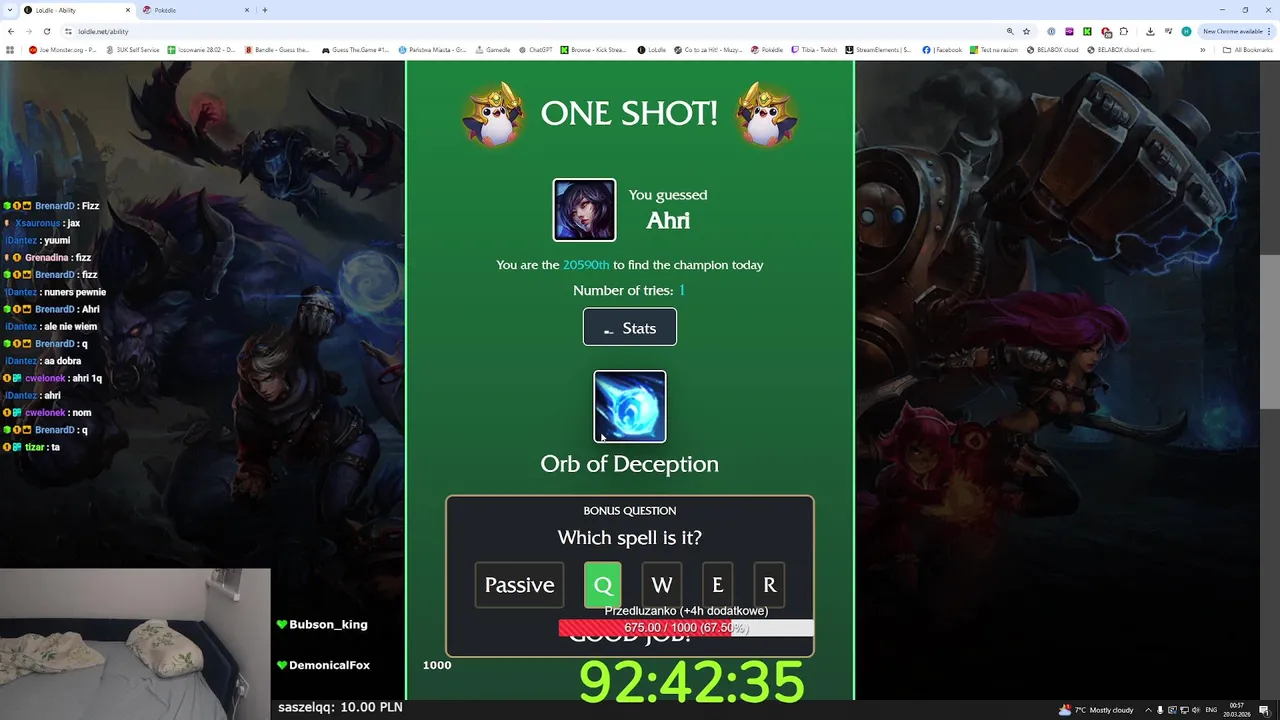1280x720 pixels.
Task: Open the zoom magnifier icon in address bar
Action: (1010, 31)
